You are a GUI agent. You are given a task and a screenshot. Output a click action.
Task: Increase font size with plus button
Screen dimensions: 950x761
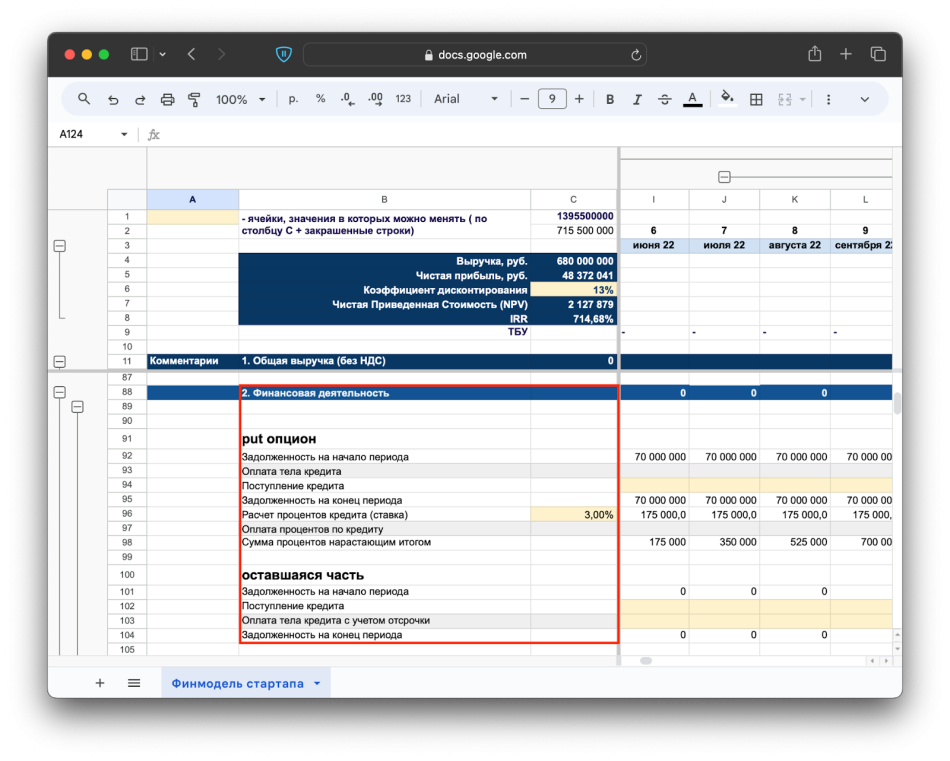point(579,99)
